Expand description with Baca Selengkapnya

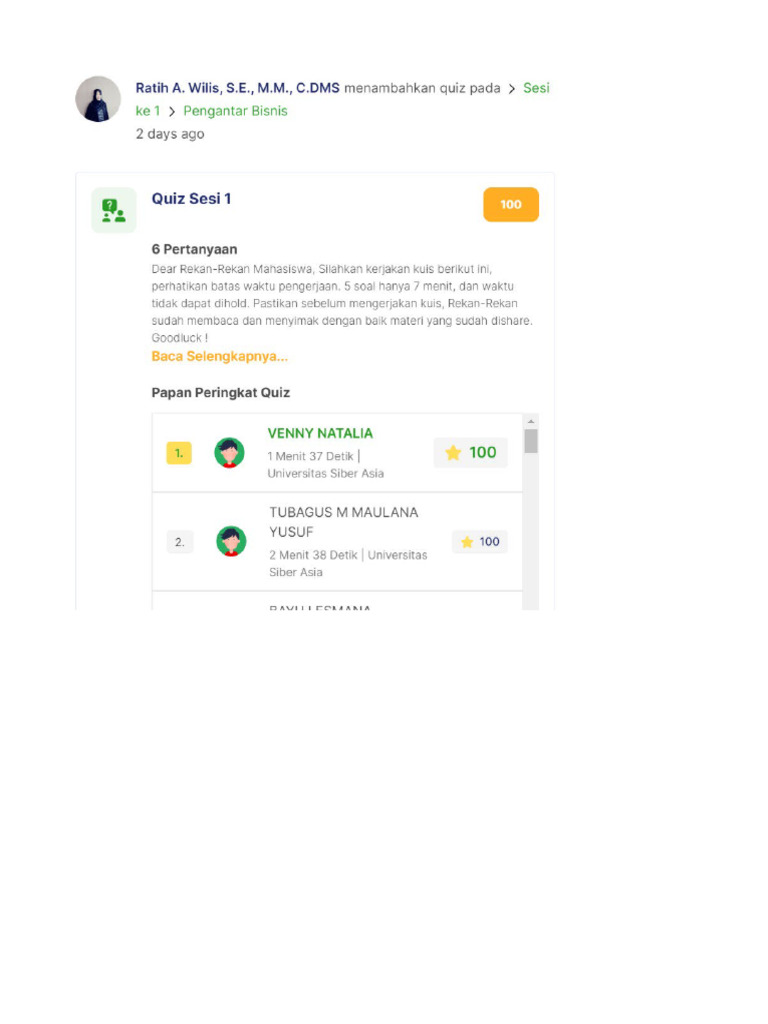point(220,356)
